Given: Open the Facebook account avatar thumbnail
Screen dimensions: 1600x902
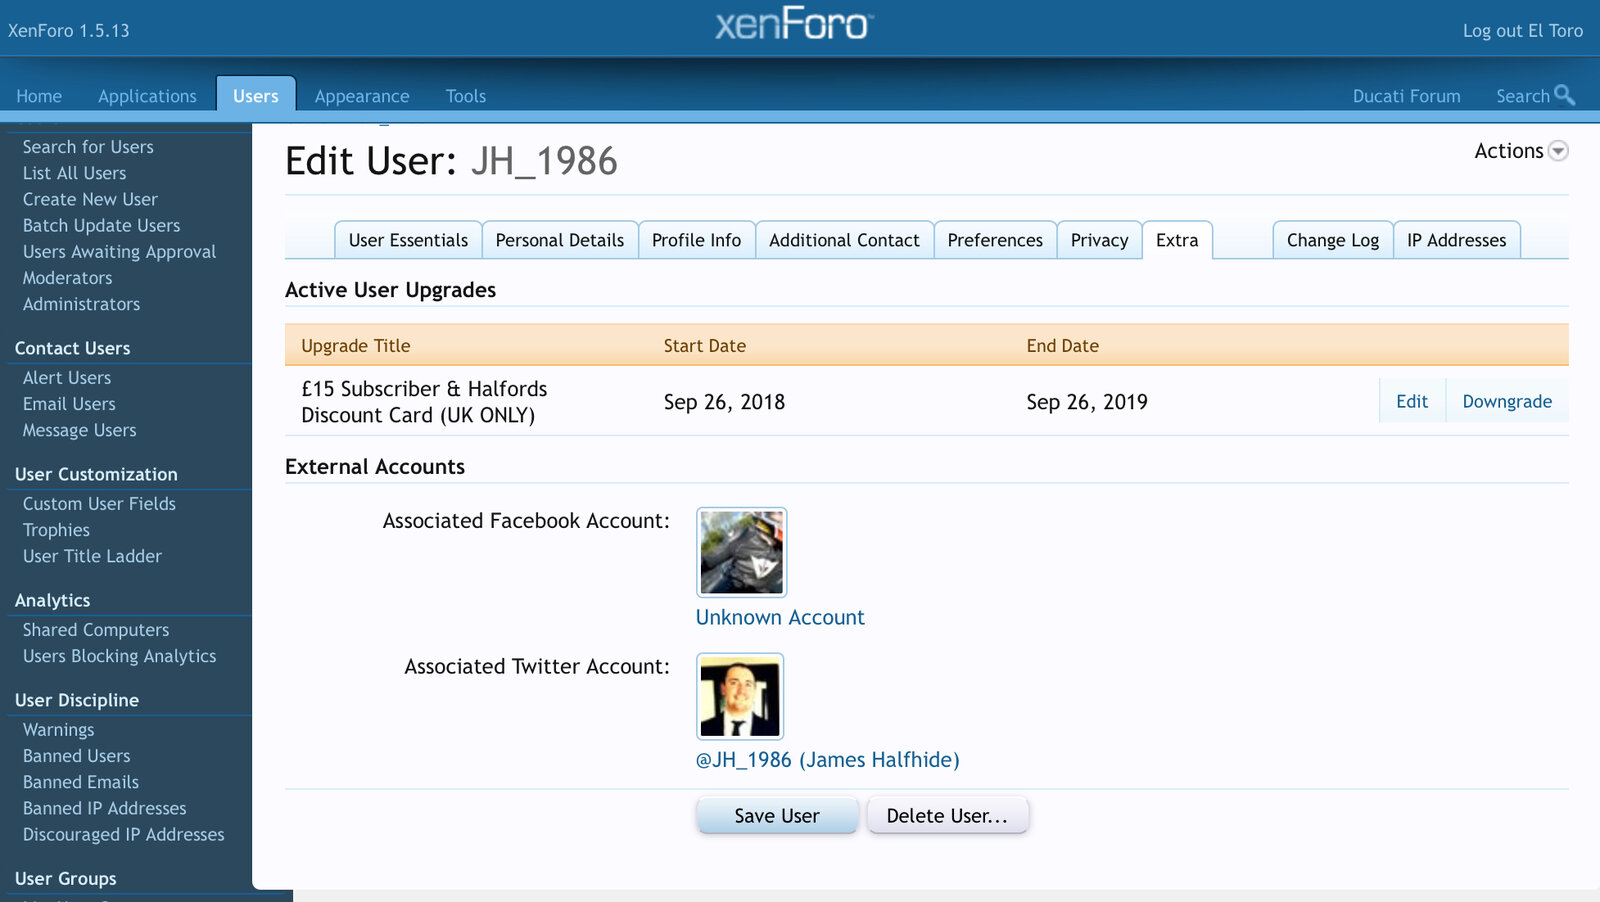Looking at the screenshot, I should pos(741,552).
